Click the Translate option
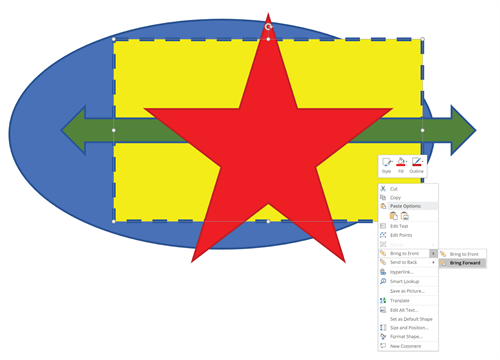The image size is (500, 360). (408, 300)
